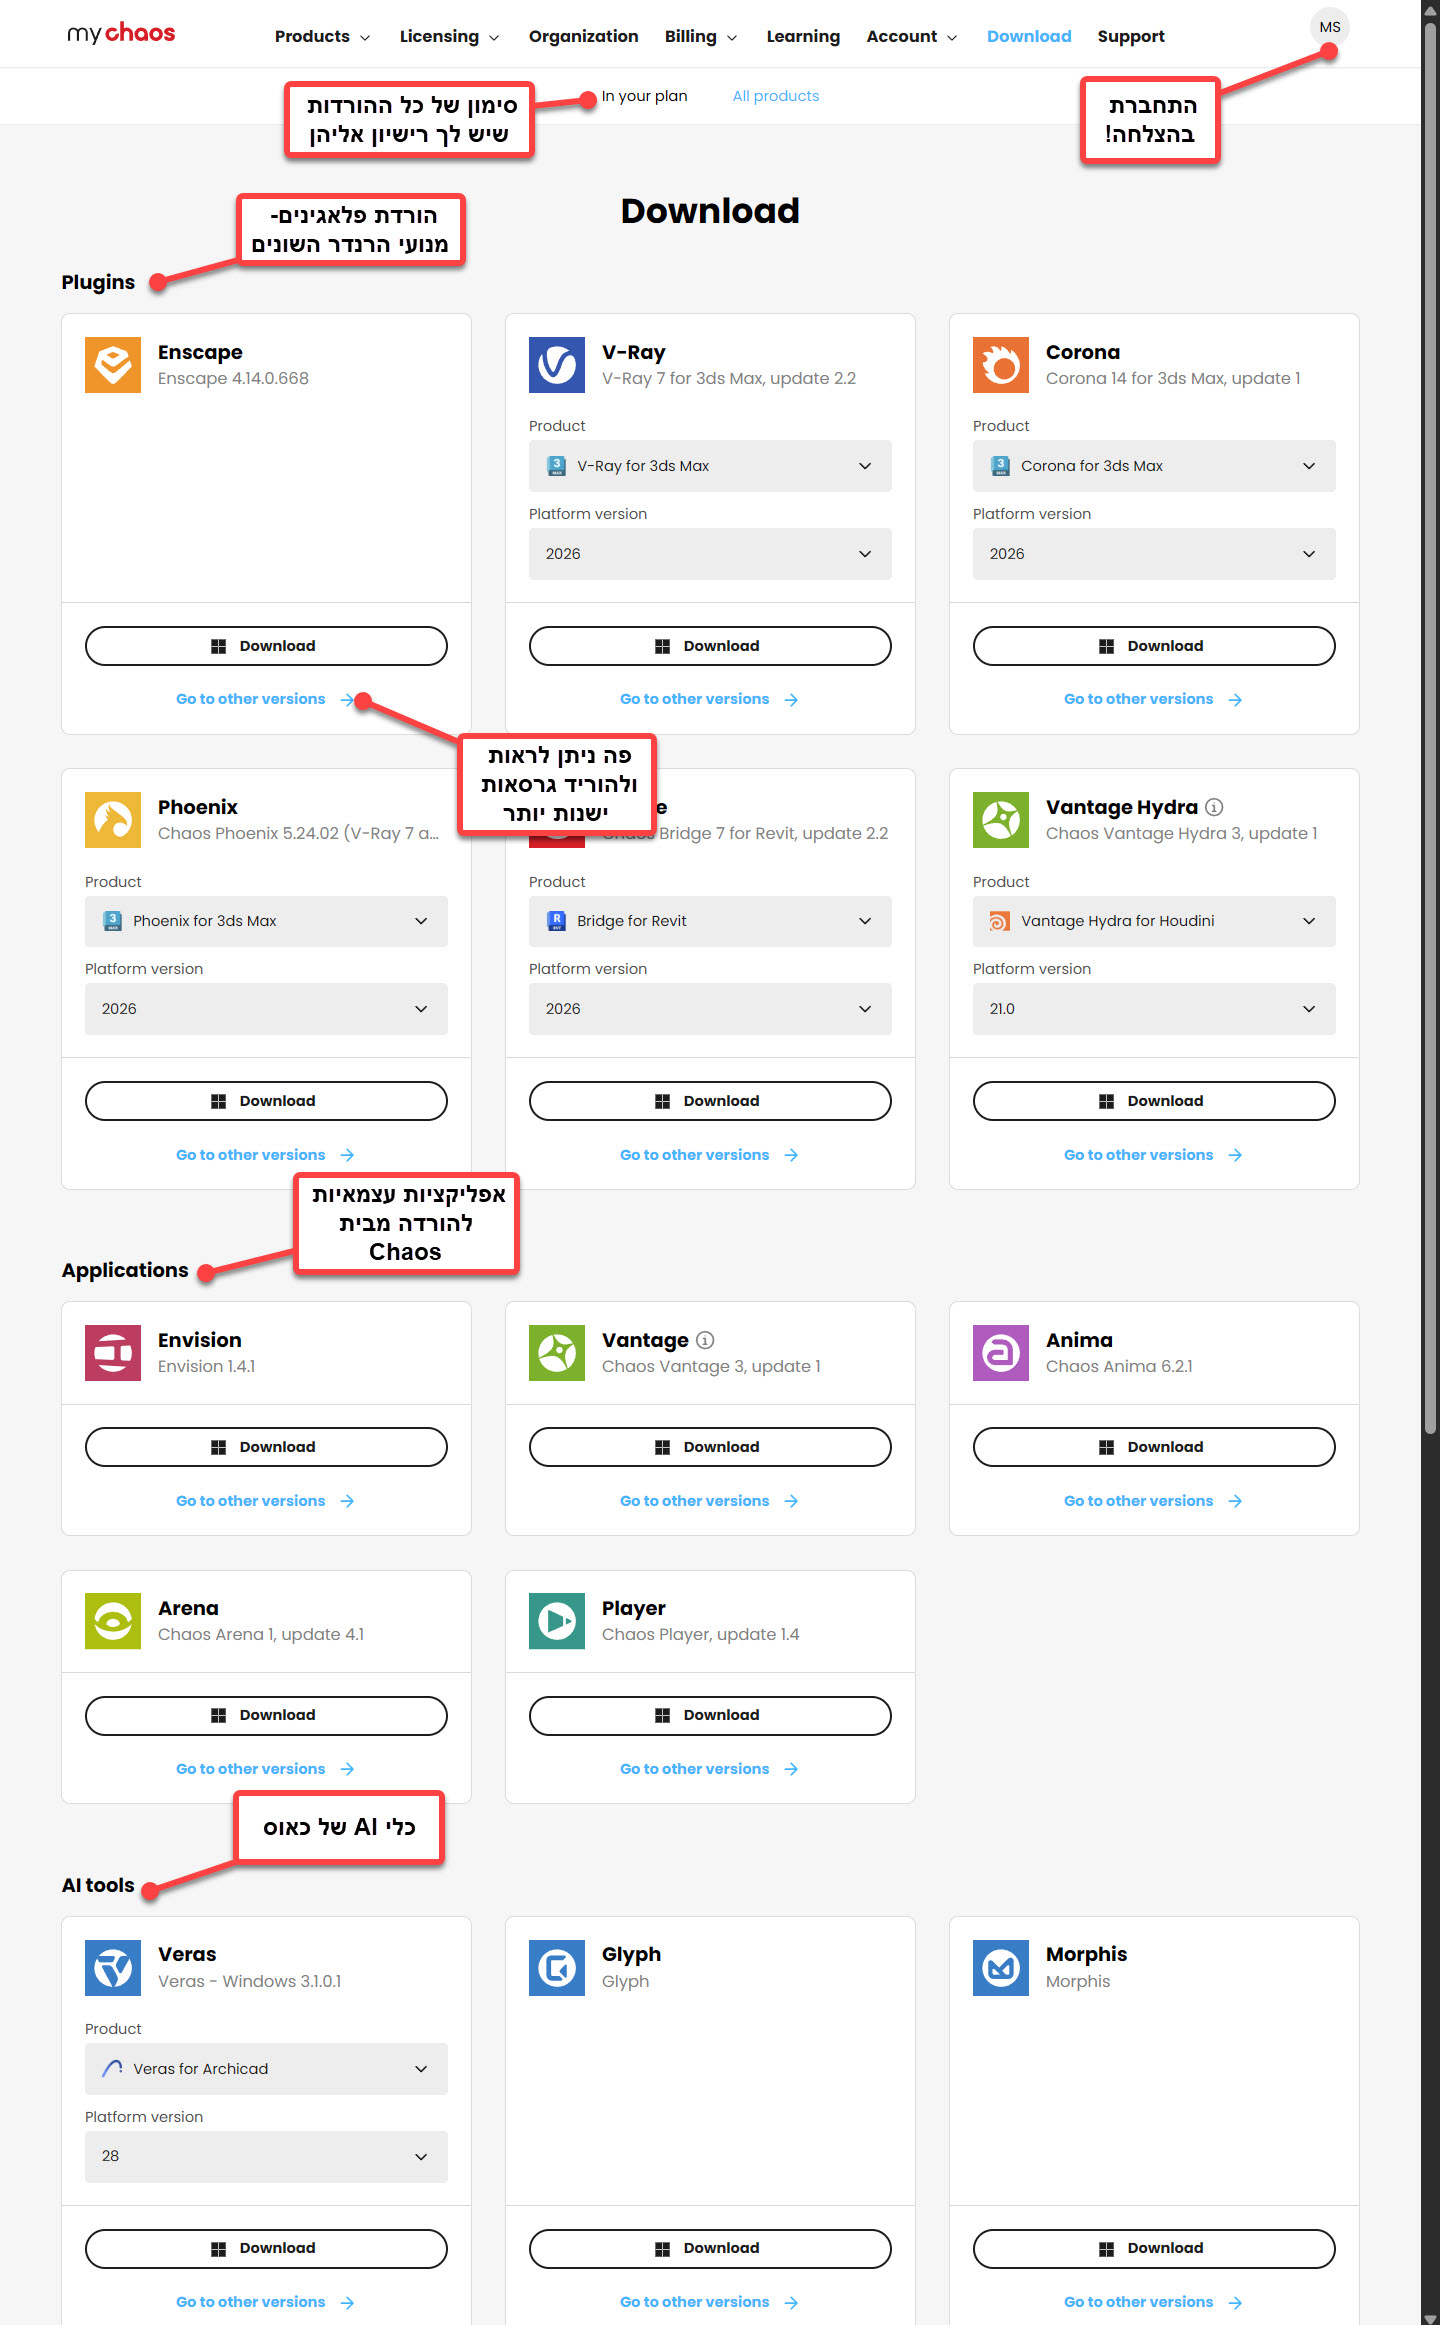Click the Chaos Player icon

click(x=557, y=1621)
